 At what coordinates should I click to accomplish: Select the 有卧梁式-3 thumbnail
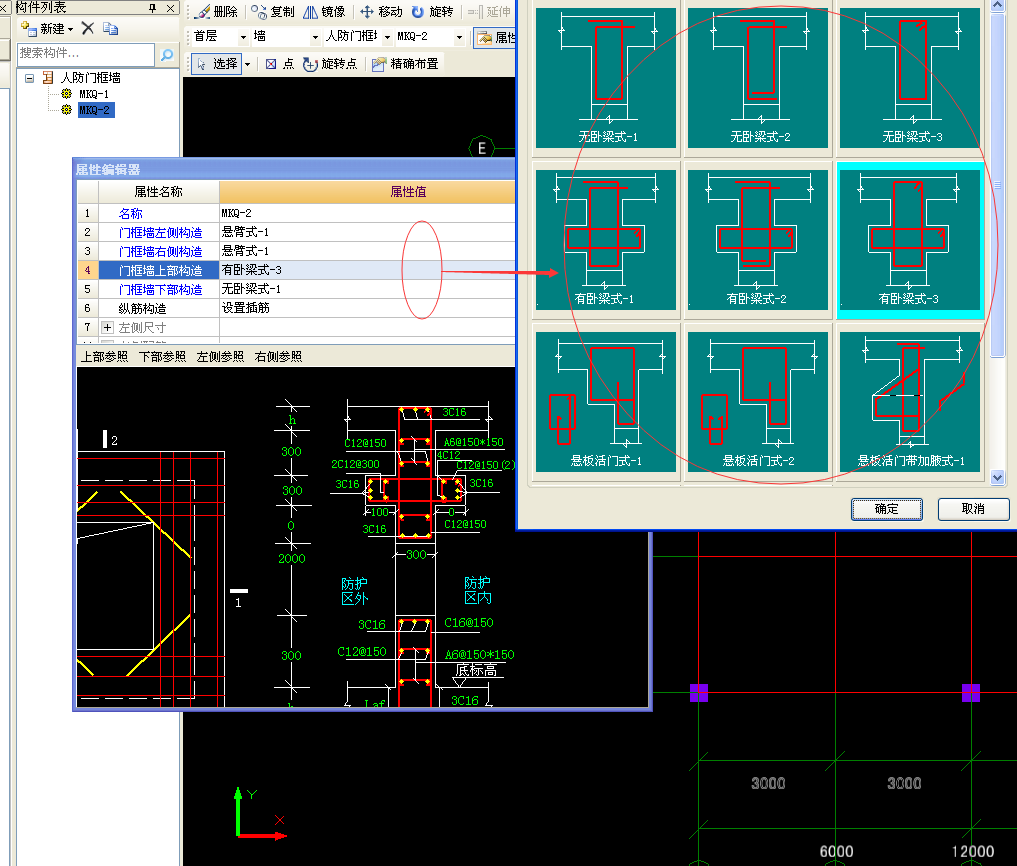click(x=910, y=240)
